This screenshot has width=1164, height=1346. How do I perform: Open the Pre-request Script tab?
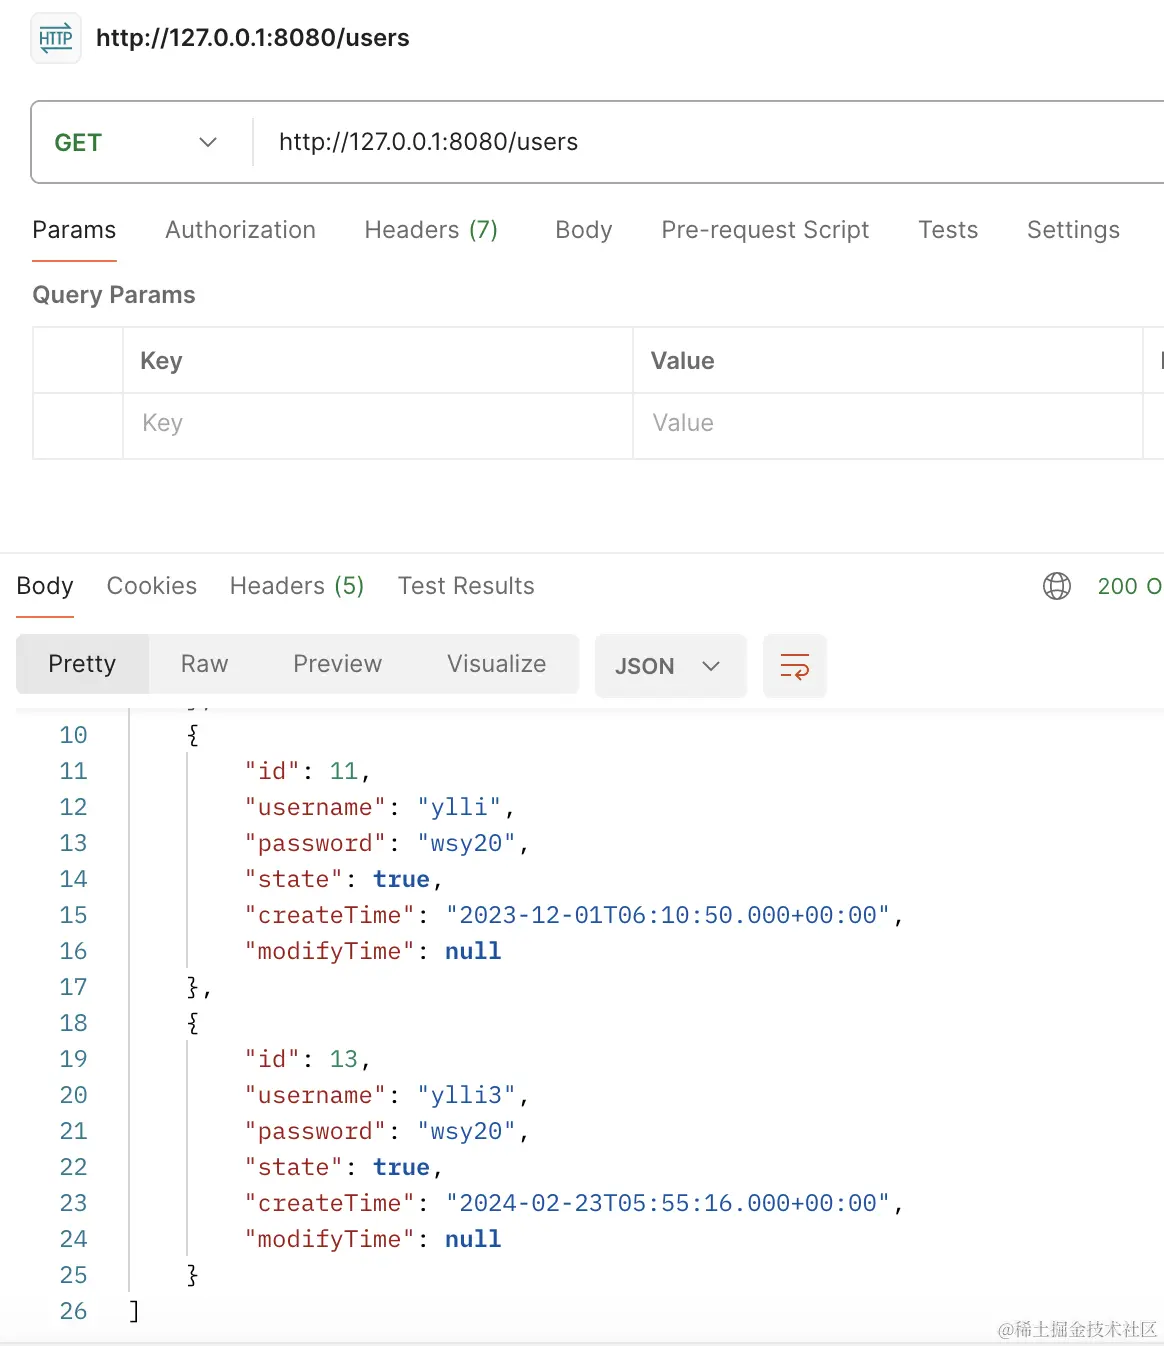765,230
